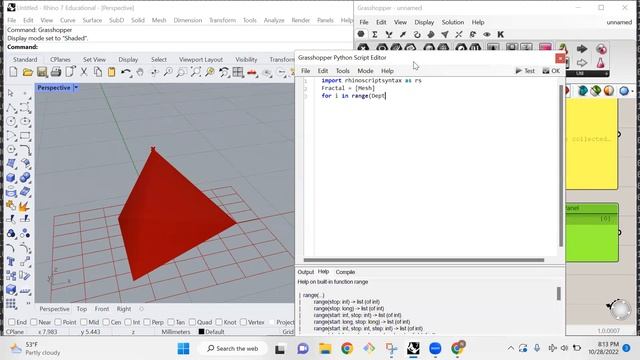Enable the Vertex osnap checkbox

coord(244,322)
